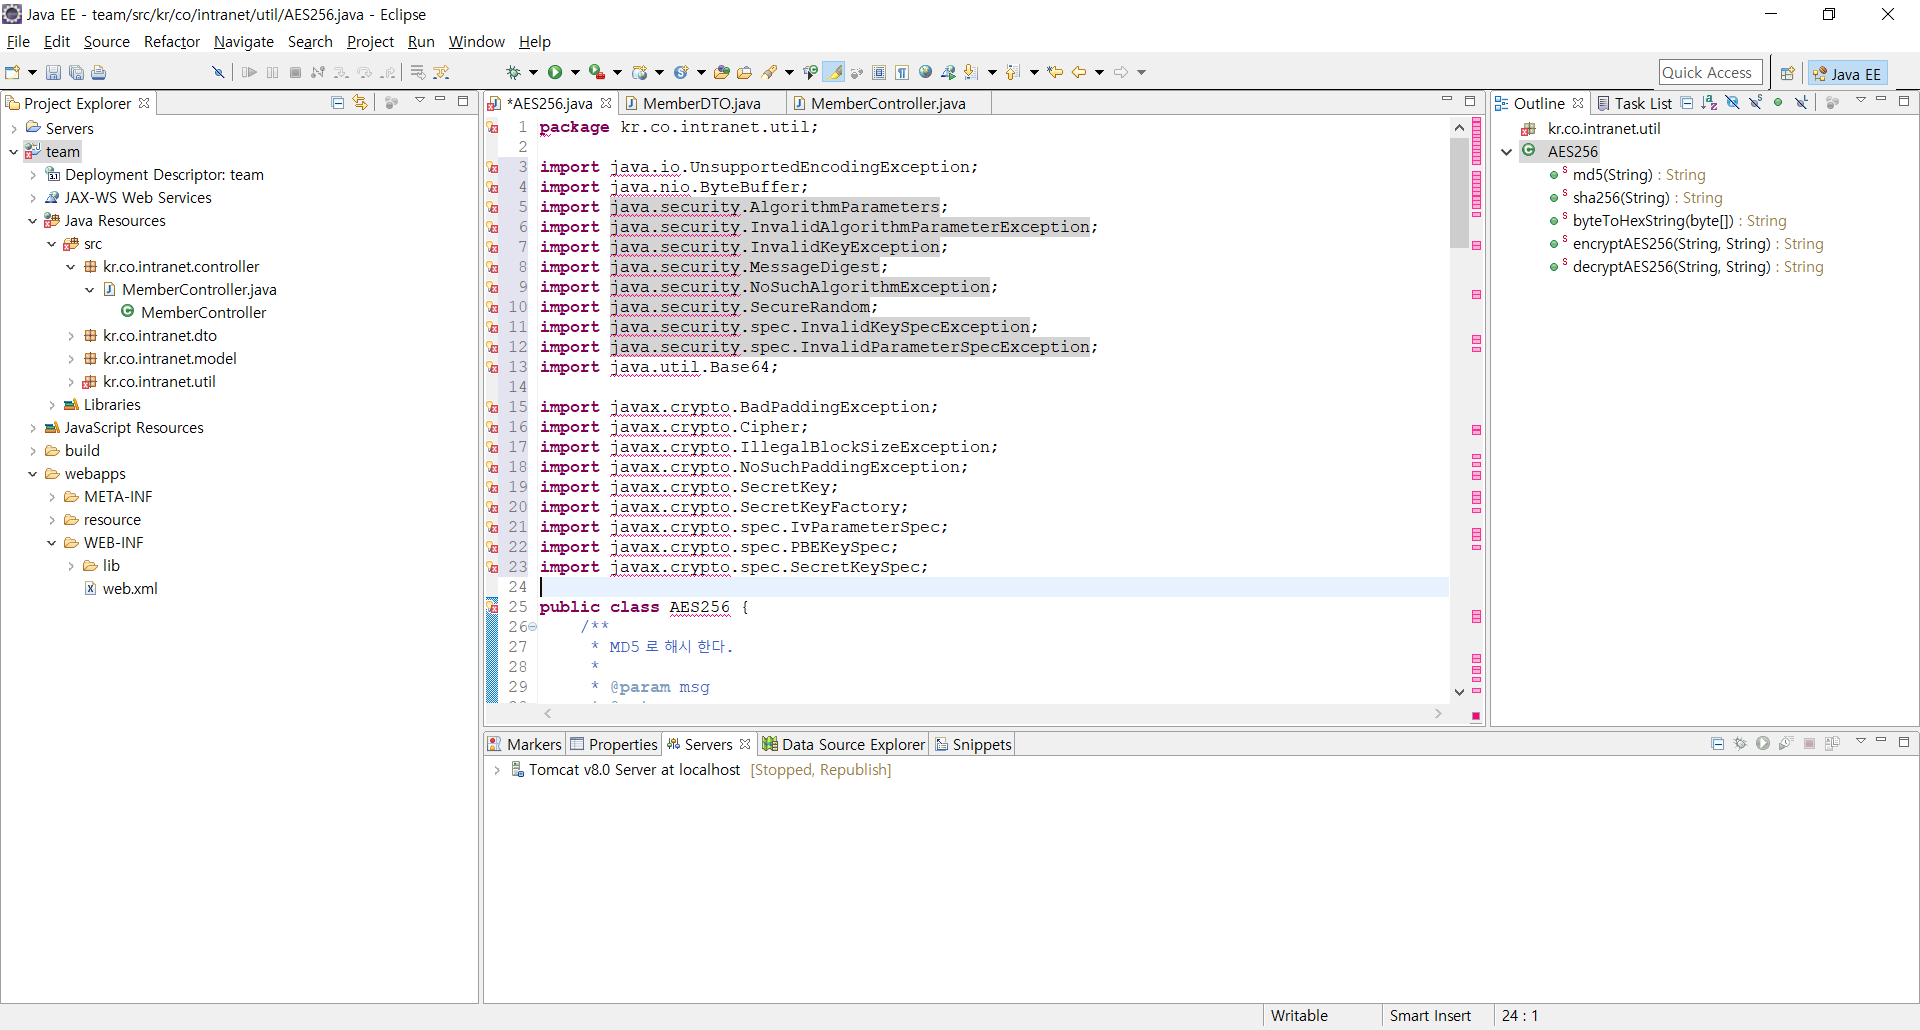Open the Refactor menu

(x=171, y=41)
